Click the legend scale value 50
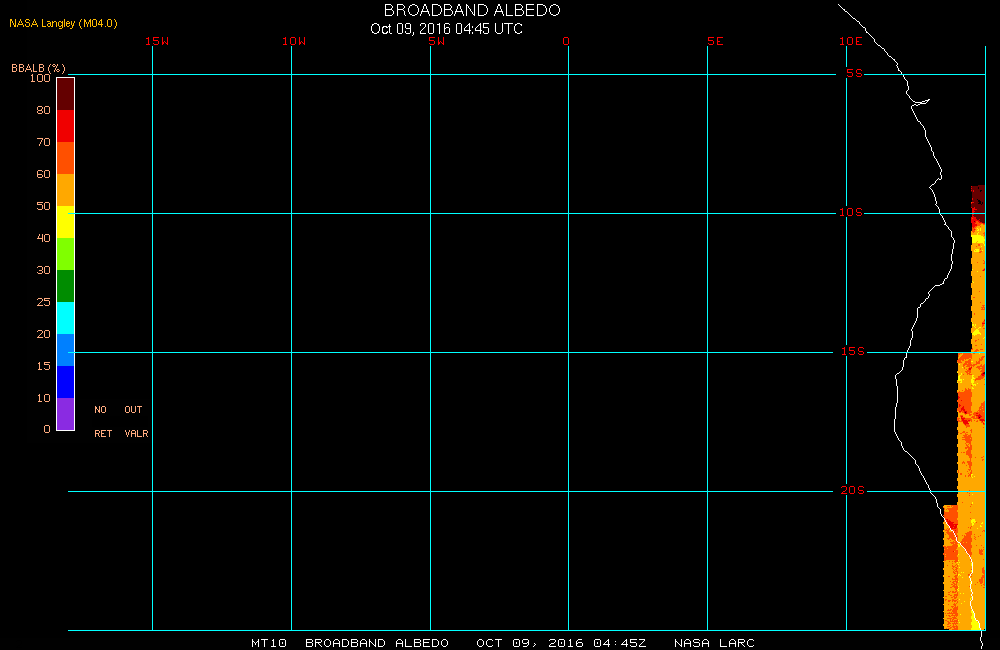 (43, 206)
